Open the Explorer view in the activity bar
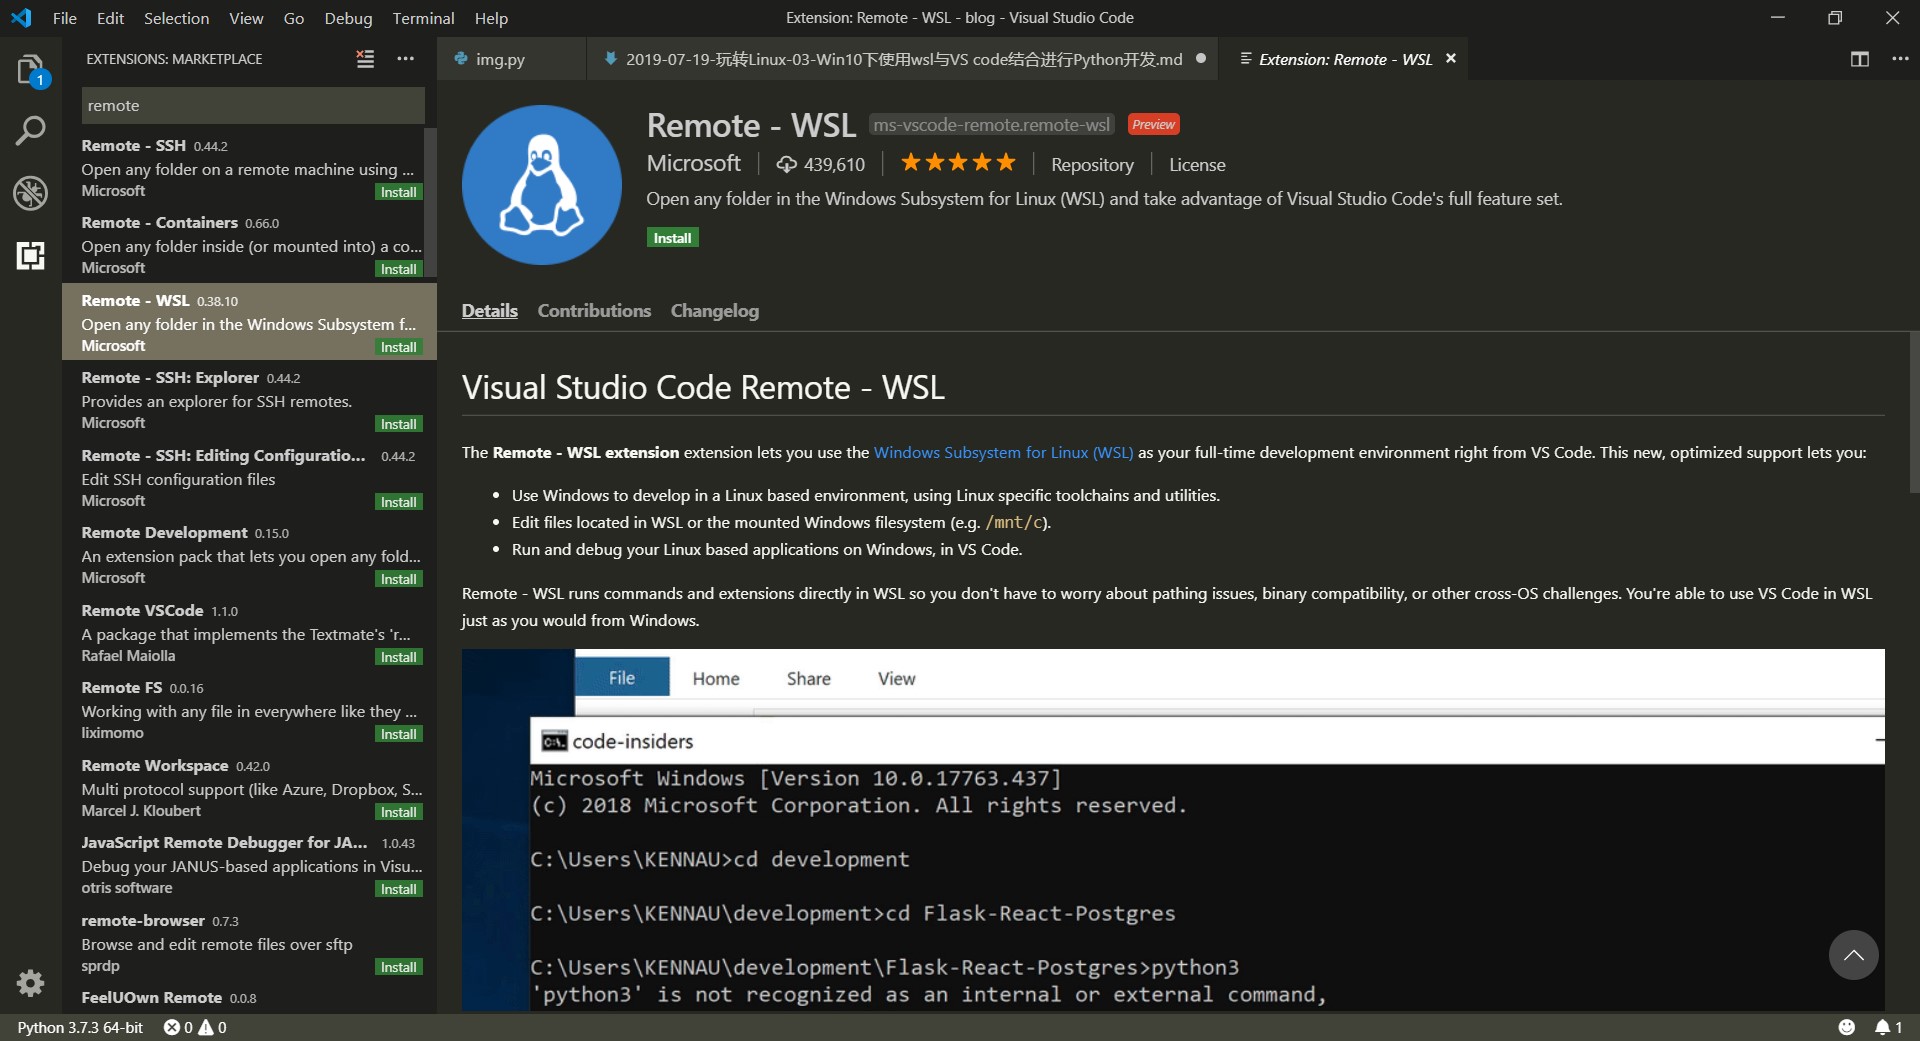The height and width of the screenshot is (1041, 1920). (x=30, y=70)
